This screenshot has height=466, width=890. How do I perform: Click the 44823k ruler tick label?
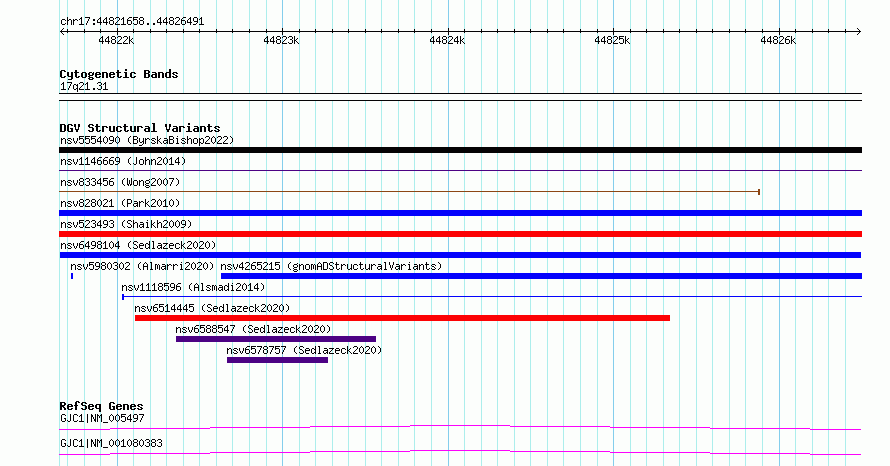point(282,40)
